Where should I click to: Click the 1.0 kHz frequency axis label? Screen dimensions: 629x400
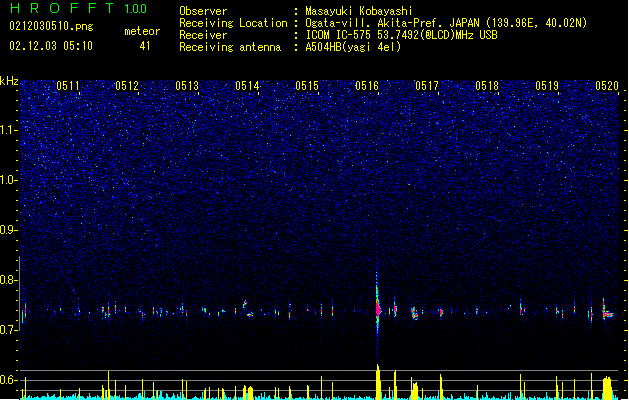(9, 180)
